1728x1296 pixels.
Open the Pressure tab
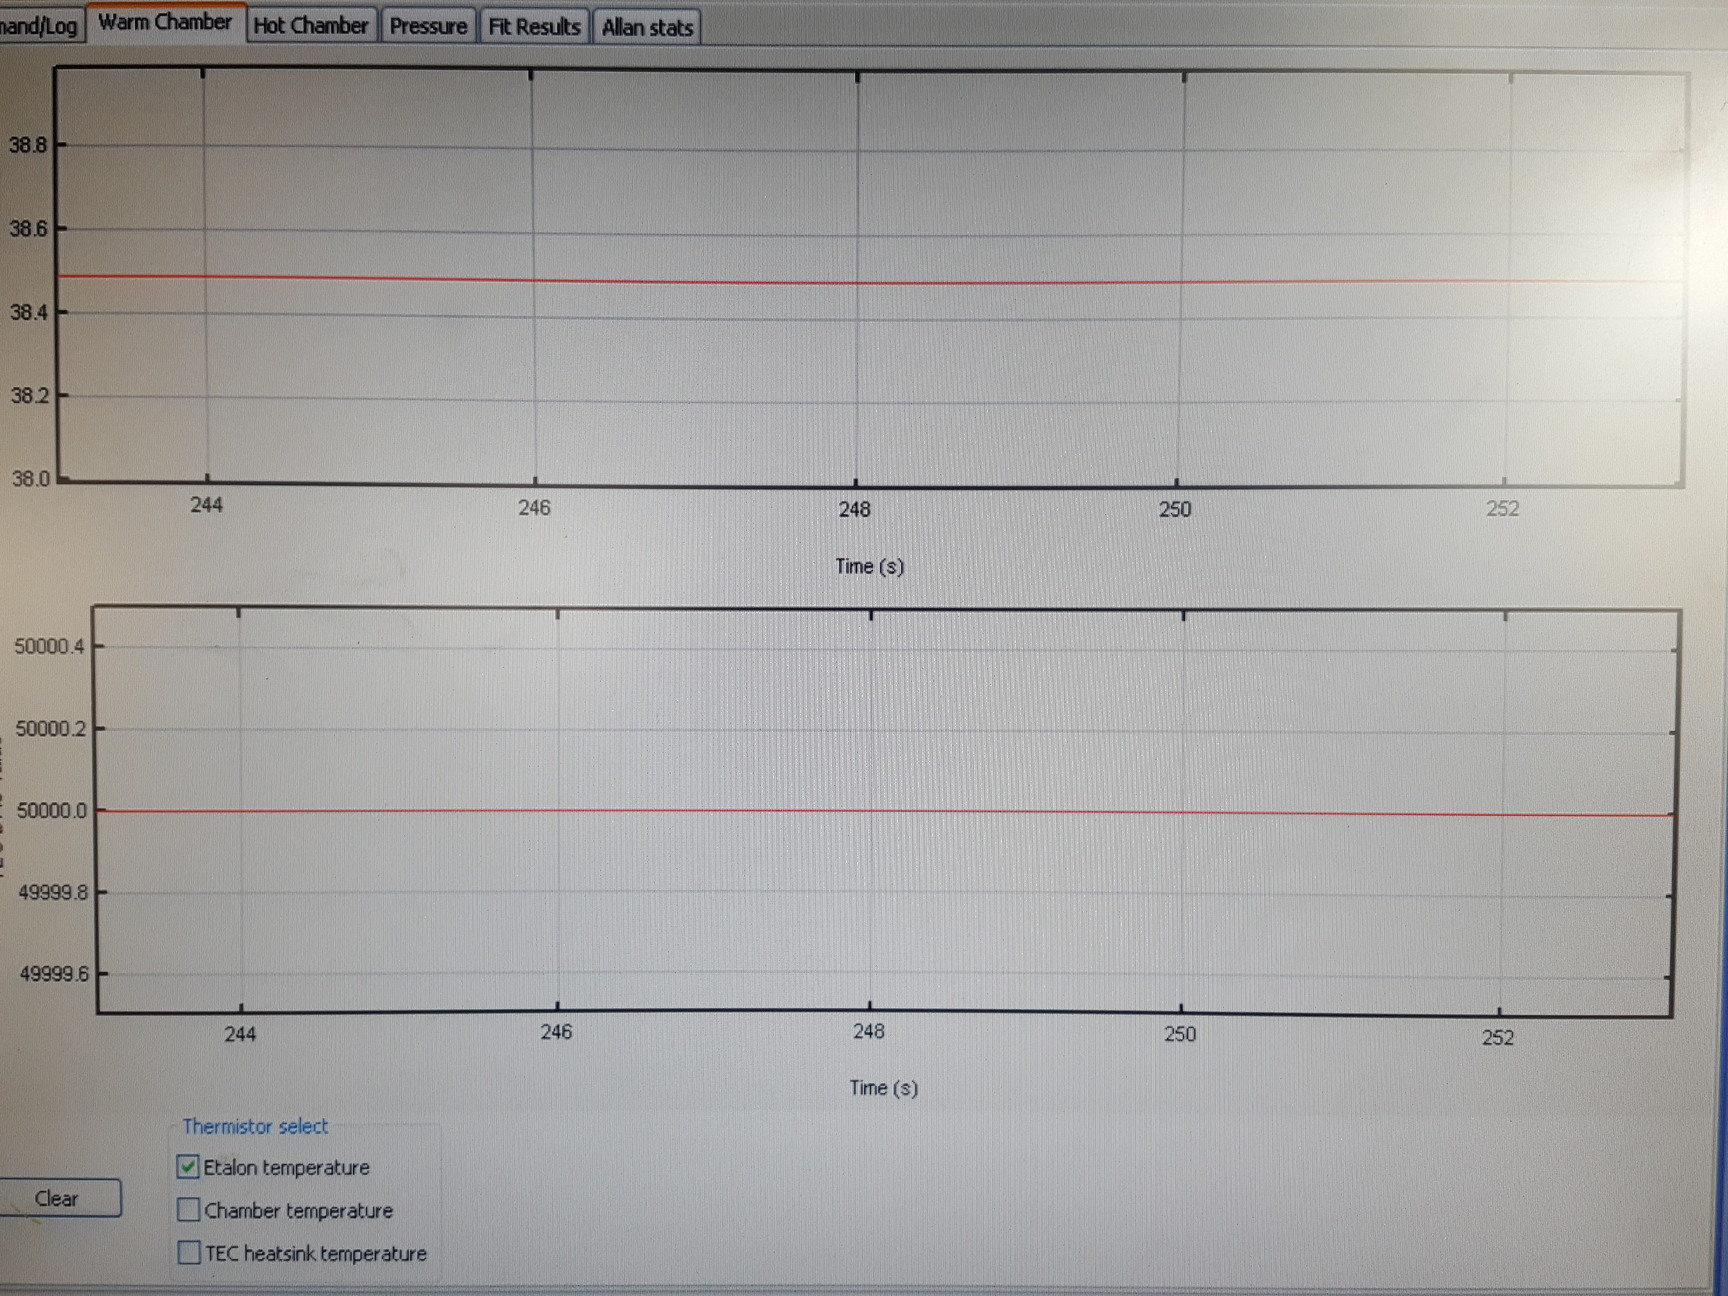pyautogui.click(x=429, y=26)
